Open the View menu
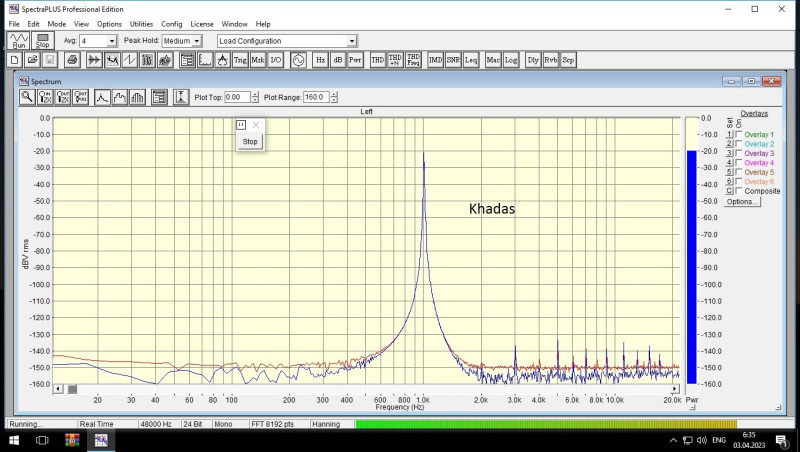 click(x=81, y=24)
